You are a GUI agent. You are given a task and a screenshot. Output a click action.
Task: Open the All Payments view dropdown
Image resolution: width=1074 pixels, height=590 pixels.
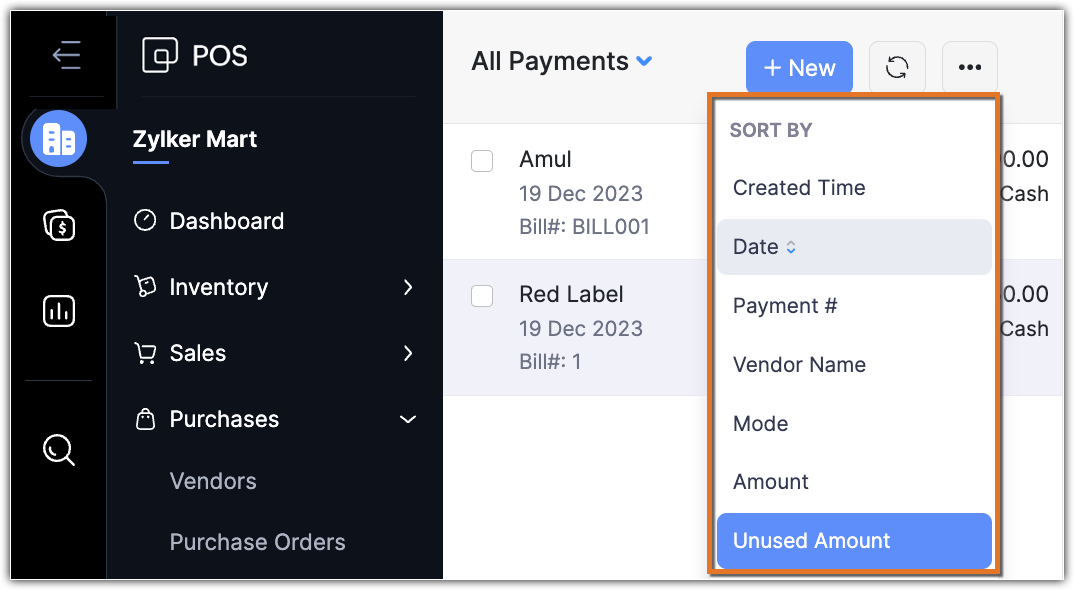coord(645,62)
